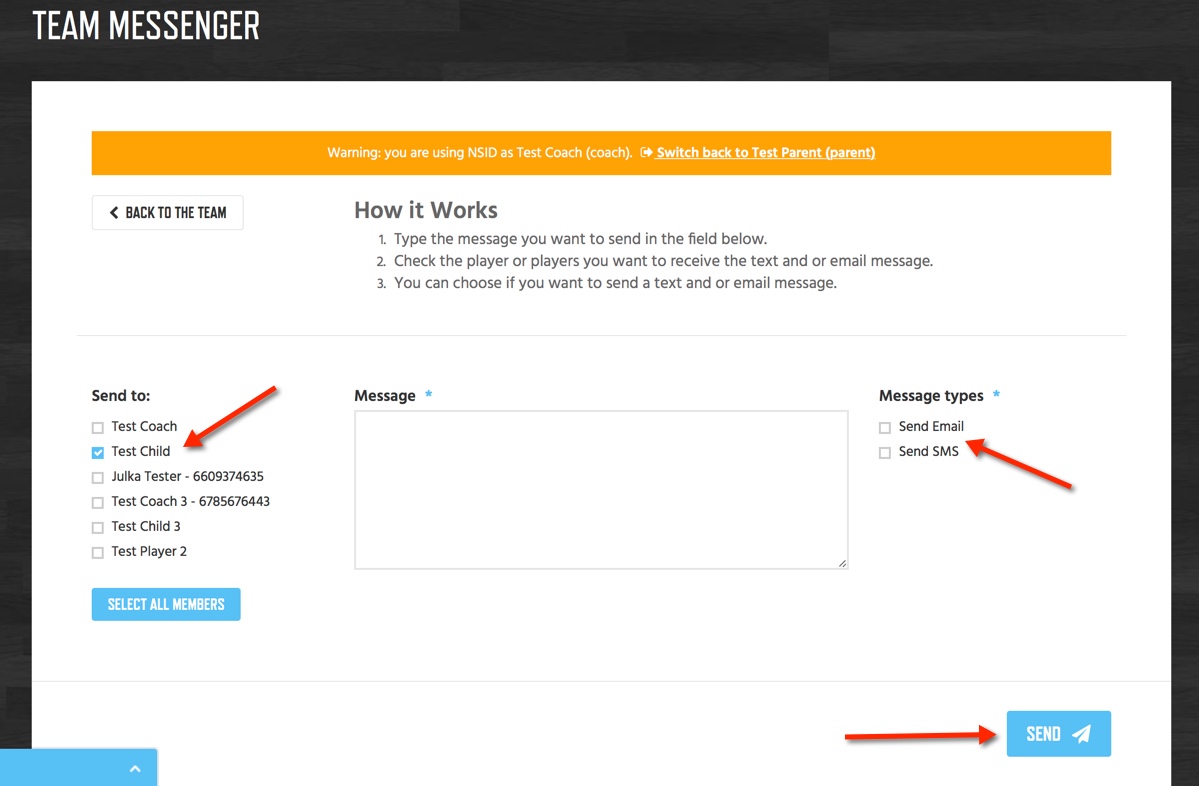Check the Test Coach recipient checkbox
1199x786 pixels.
click(x=98, y=427)
